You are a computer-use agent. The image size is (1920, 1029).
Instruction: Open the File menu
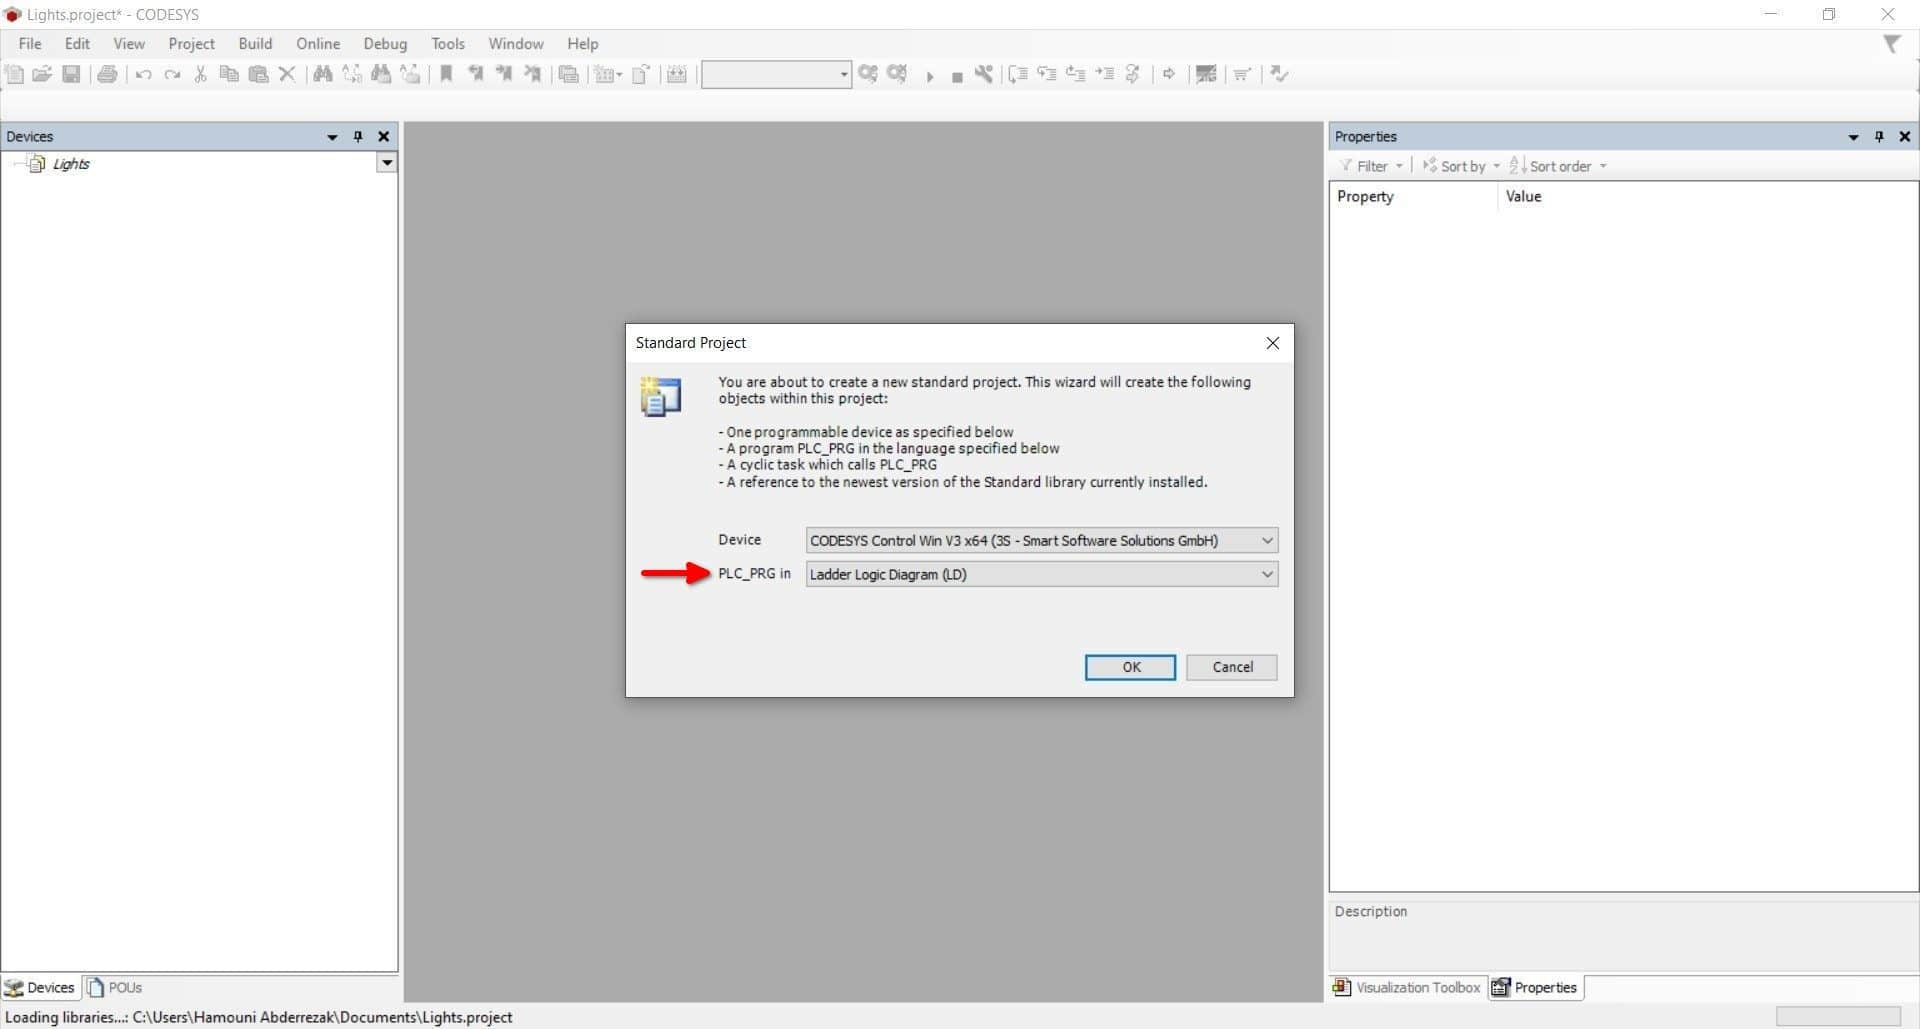click(30, 44)
